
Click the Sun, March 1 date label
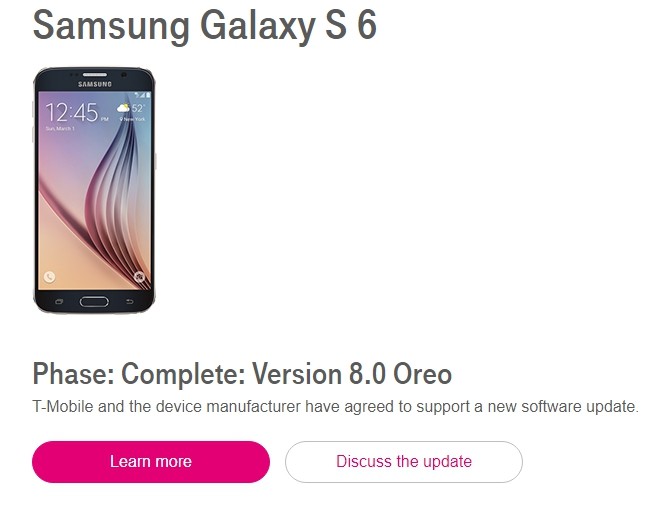(x=60, y=128)
